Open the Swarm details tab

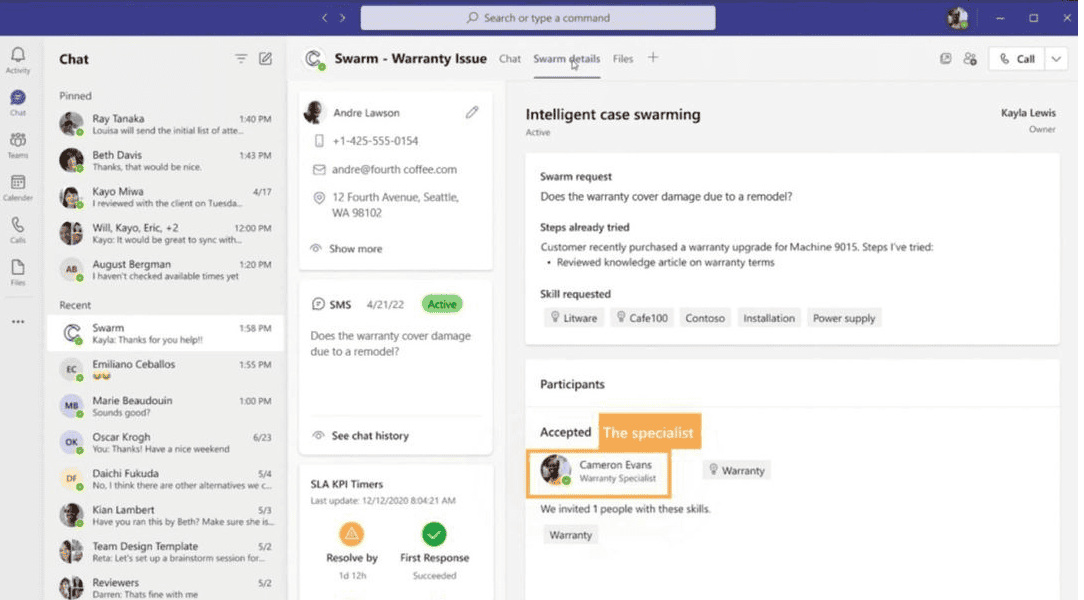point(566,59)
